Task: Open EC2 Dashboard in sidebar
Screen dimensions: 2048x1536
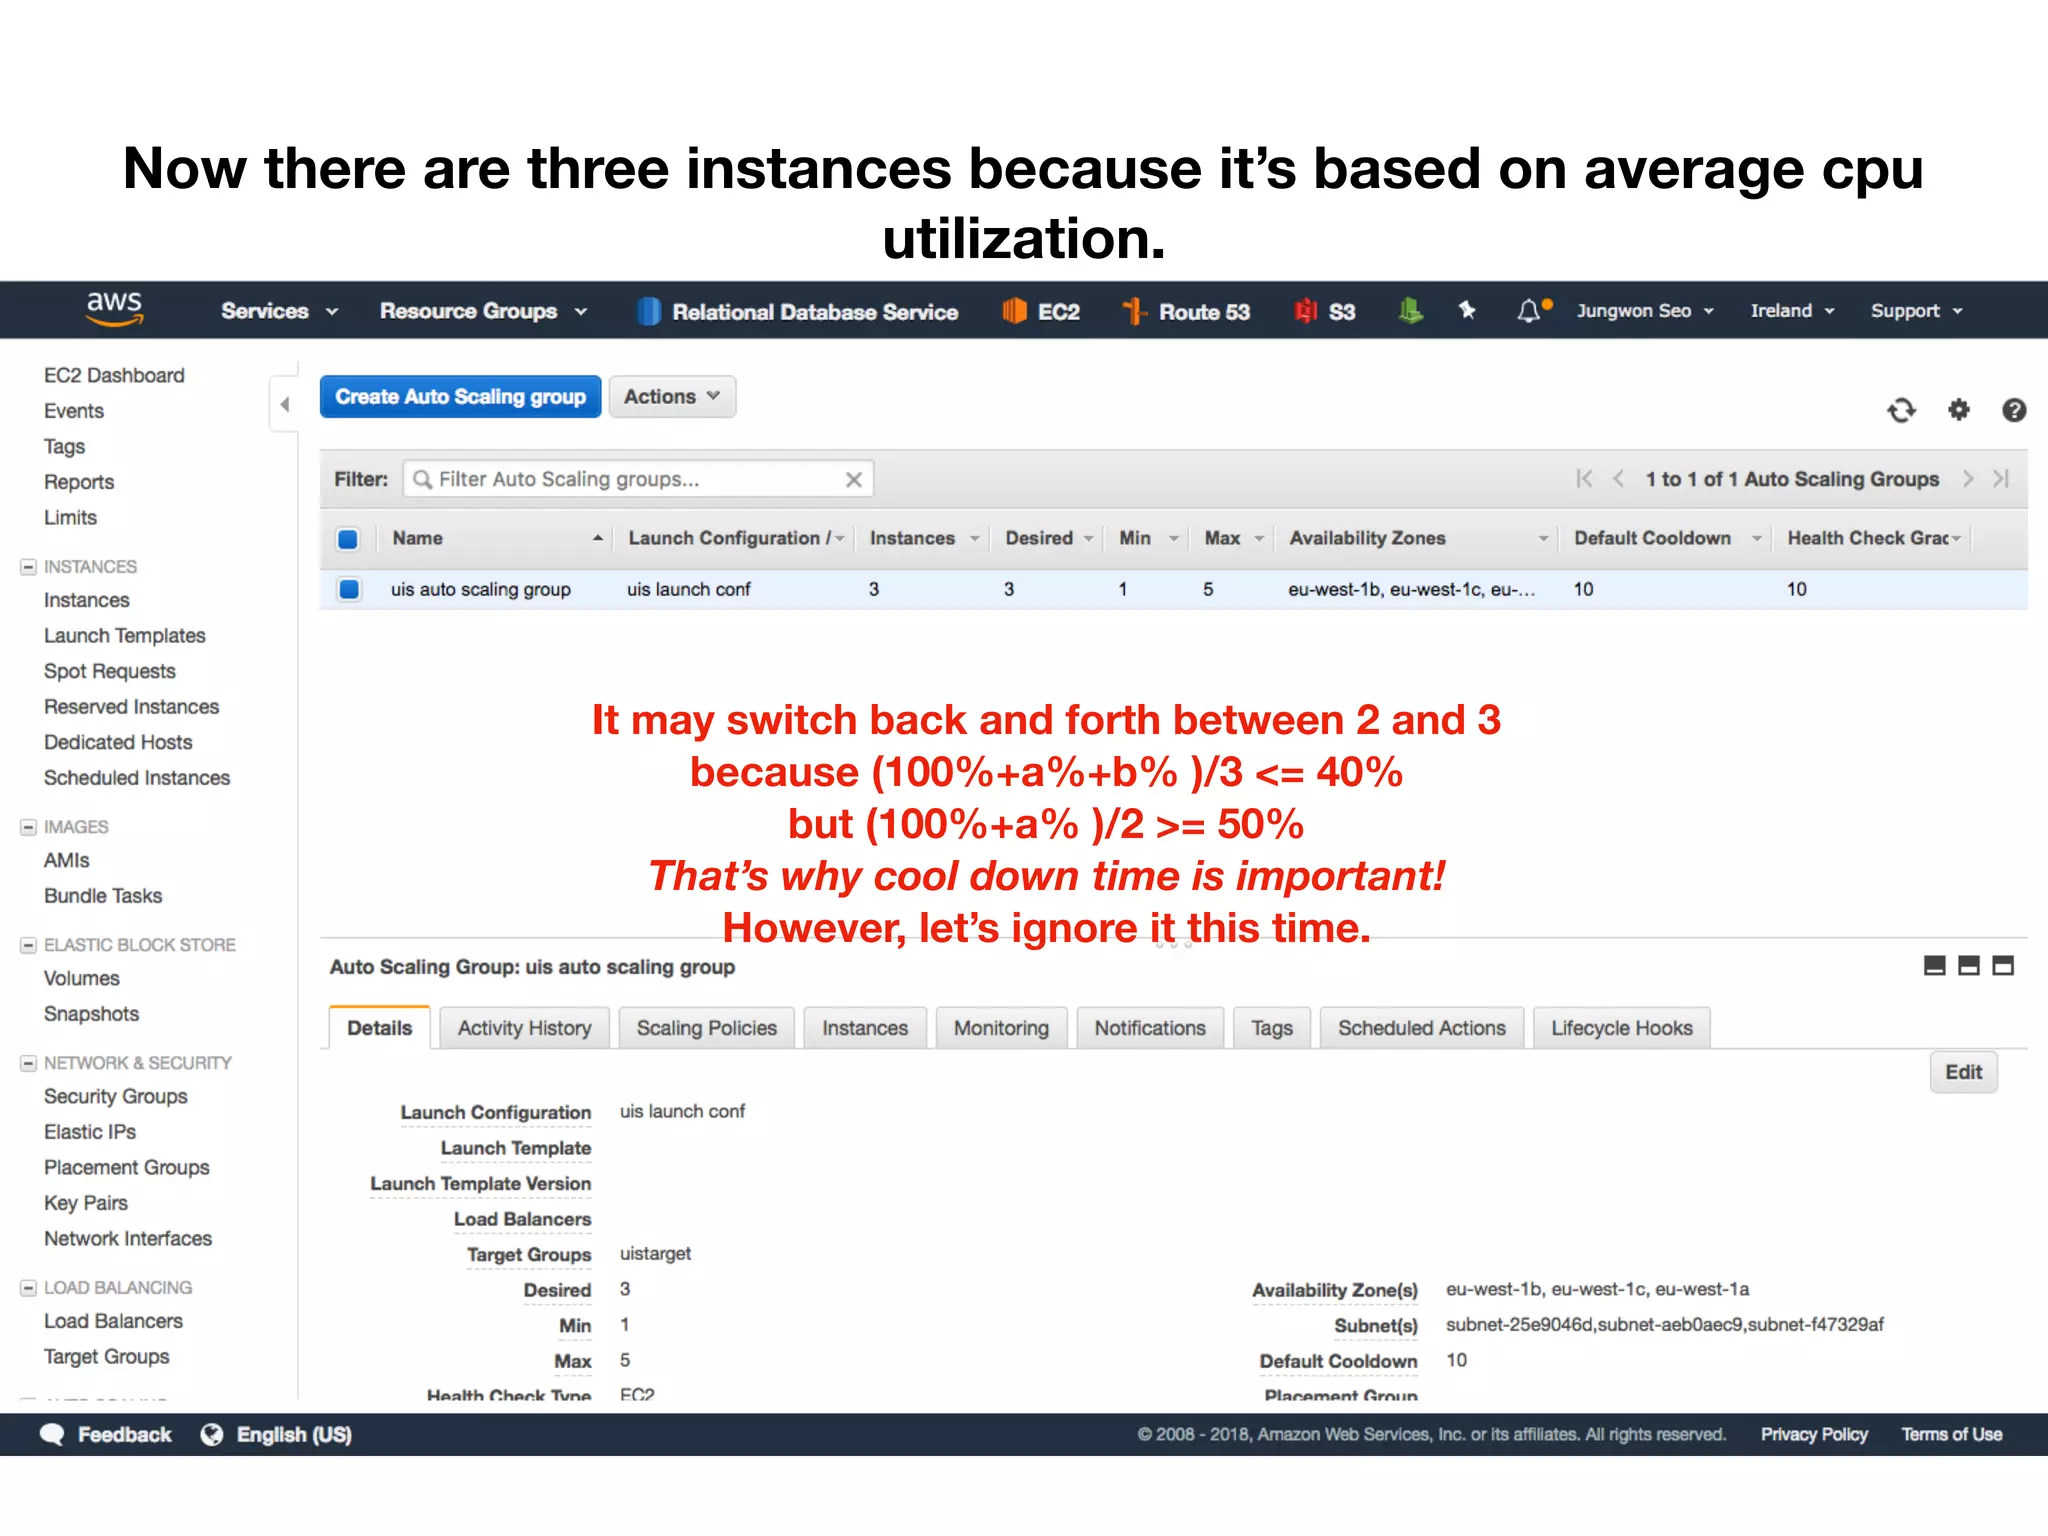Action: tap(114, 375)
